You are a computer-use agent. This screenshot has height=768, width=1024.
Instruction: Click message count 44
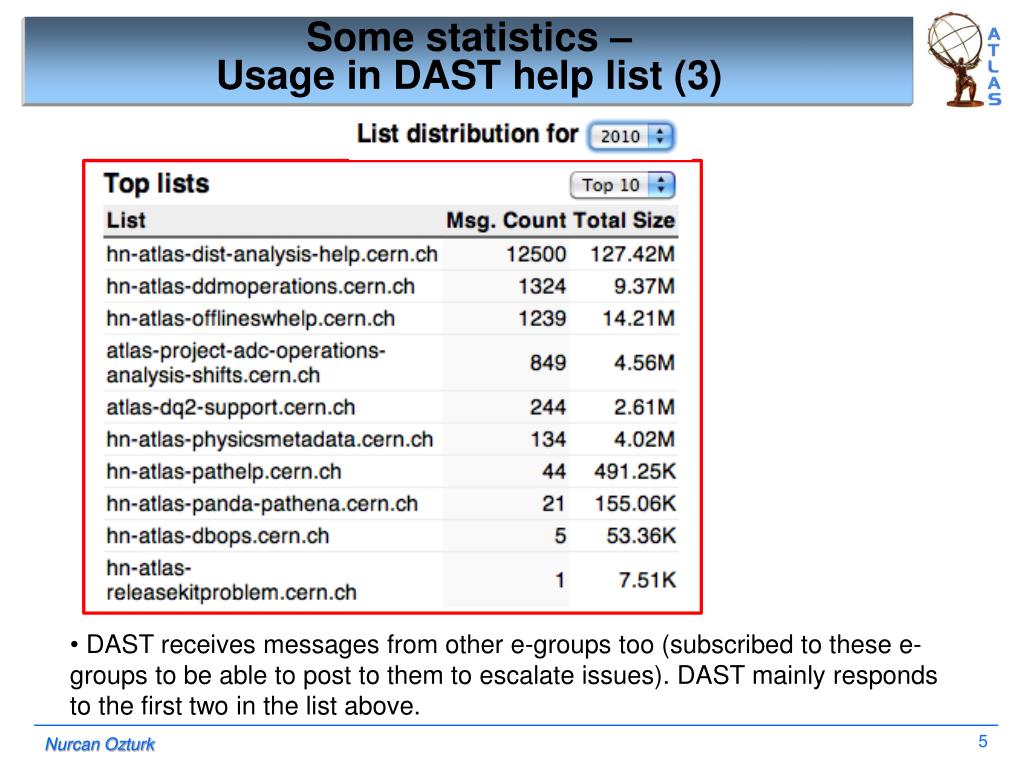554,471
